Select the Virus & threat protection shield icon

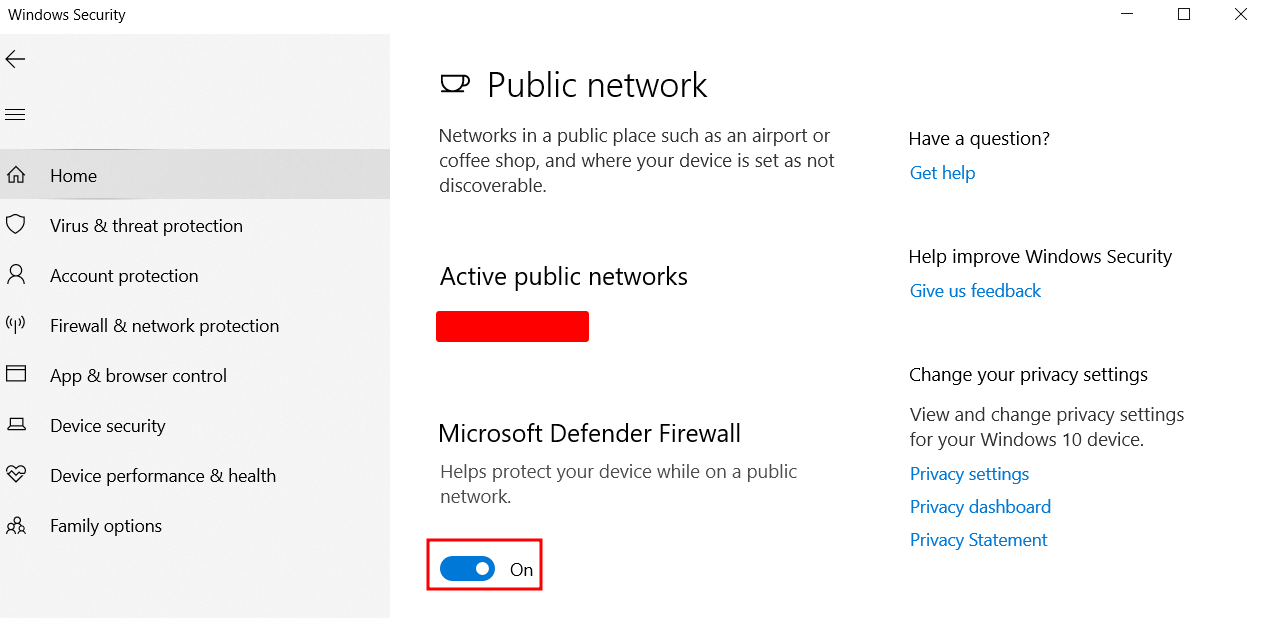[17, 225]
